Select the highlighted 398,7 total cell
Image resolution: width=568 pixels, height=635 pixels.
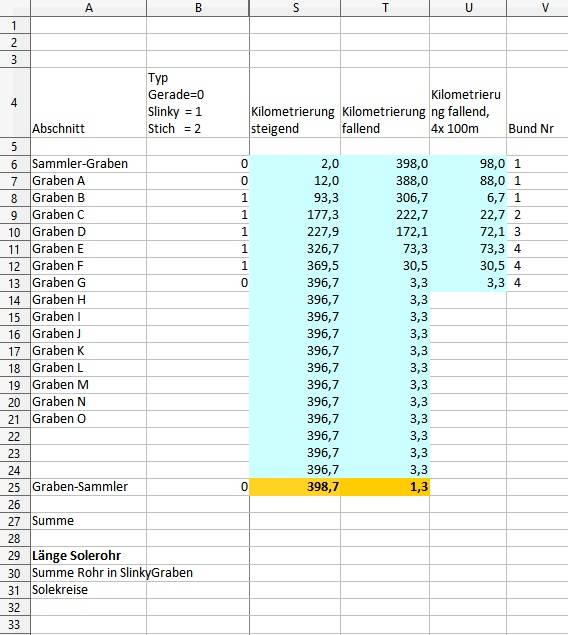(295, 487)
